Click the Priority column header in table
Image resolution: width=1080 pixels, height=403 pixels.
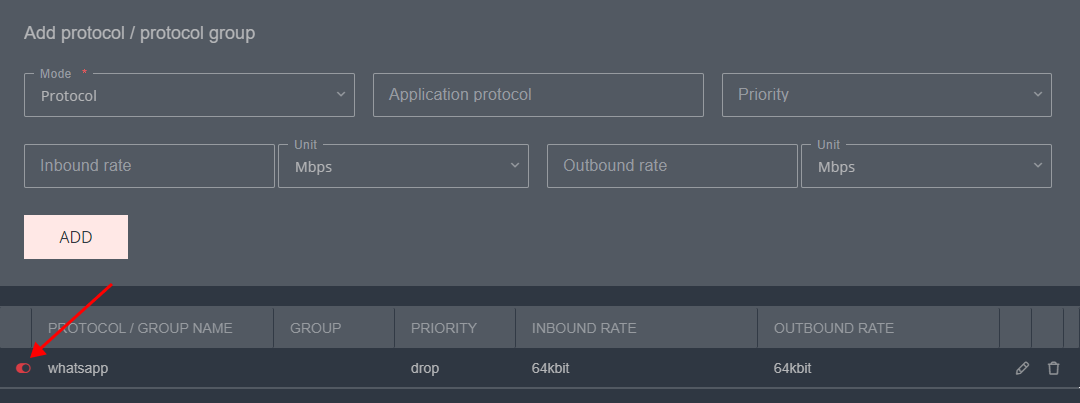443,328
